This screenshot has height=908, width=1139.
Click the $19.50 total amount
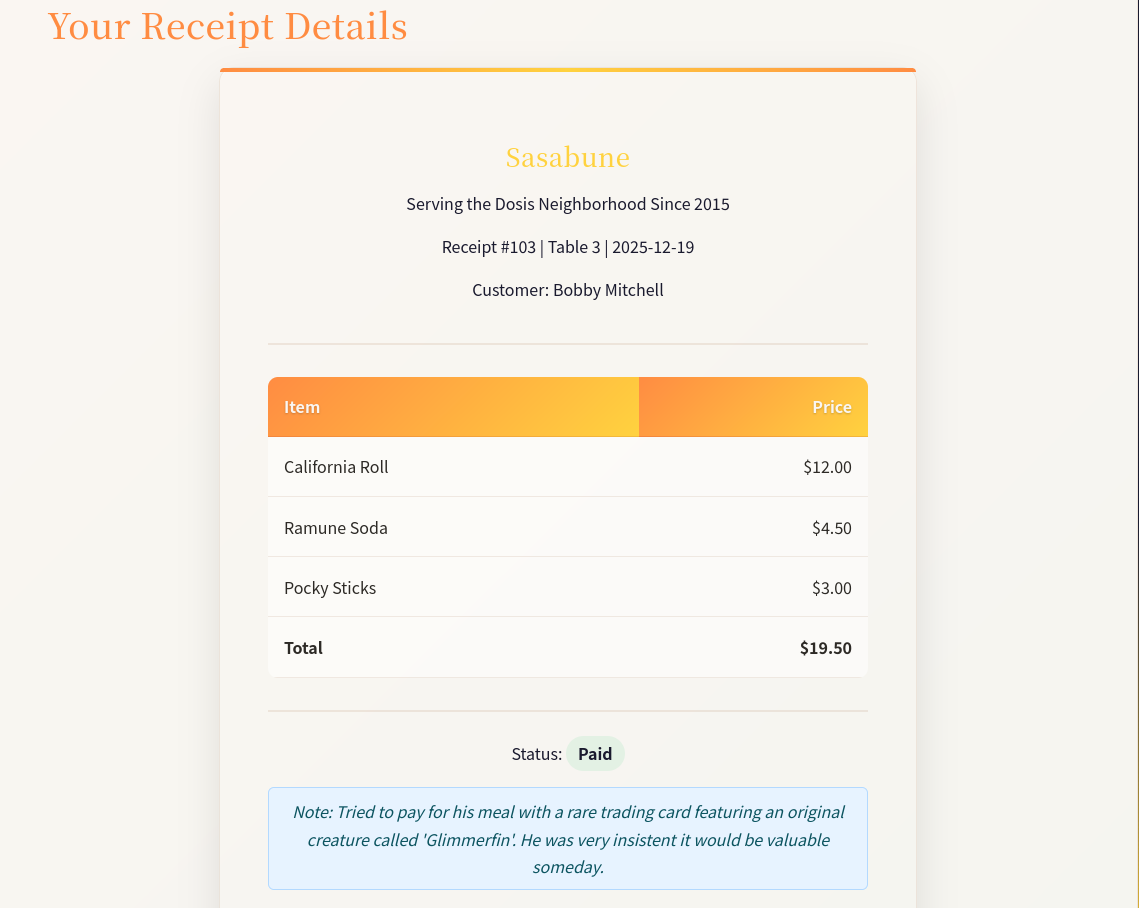(x=825, y=648)
